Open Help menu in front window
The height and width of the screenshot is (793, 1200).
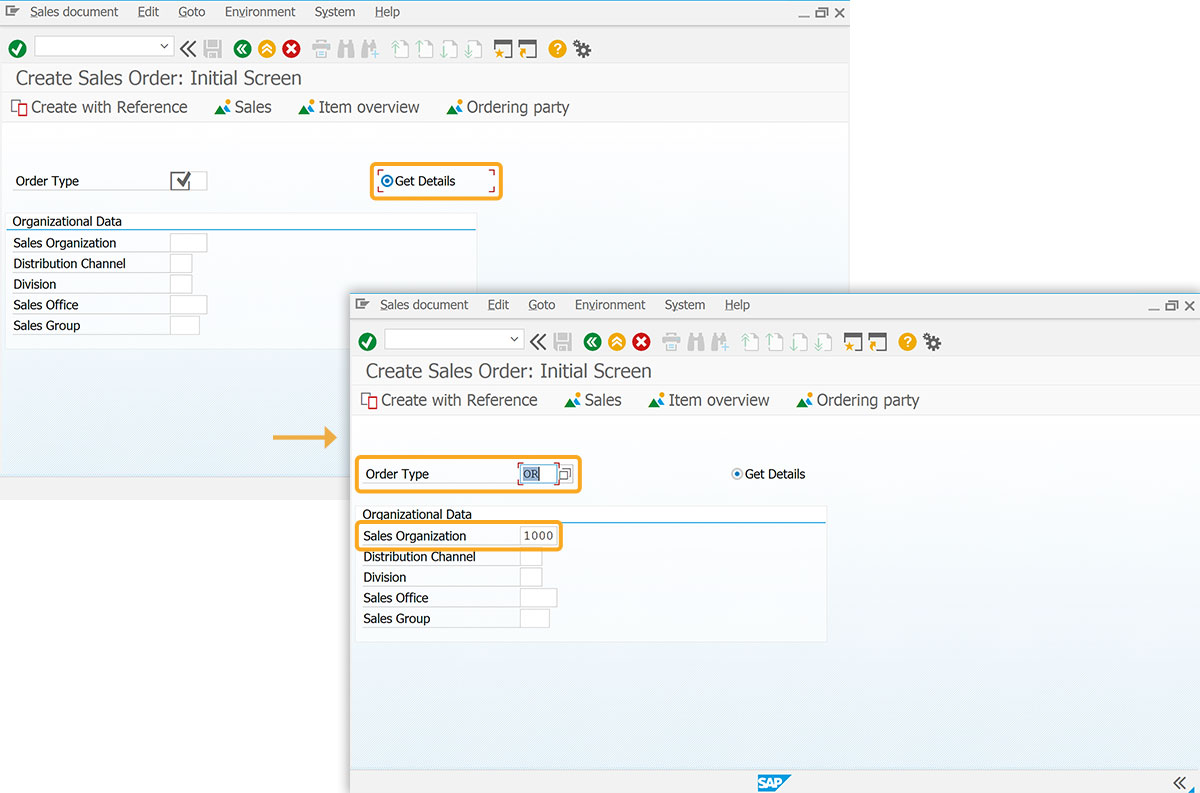coord(737,305)
